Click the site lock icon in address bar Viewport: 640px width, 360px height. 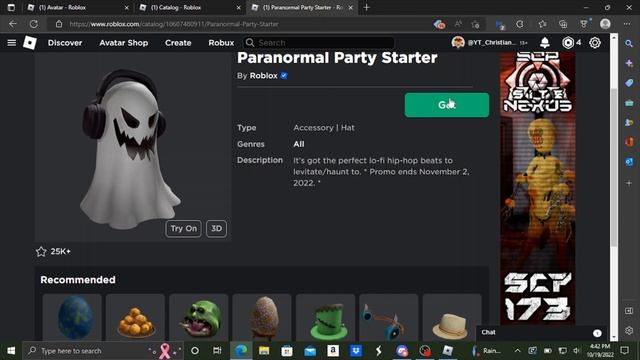[59, 24]
